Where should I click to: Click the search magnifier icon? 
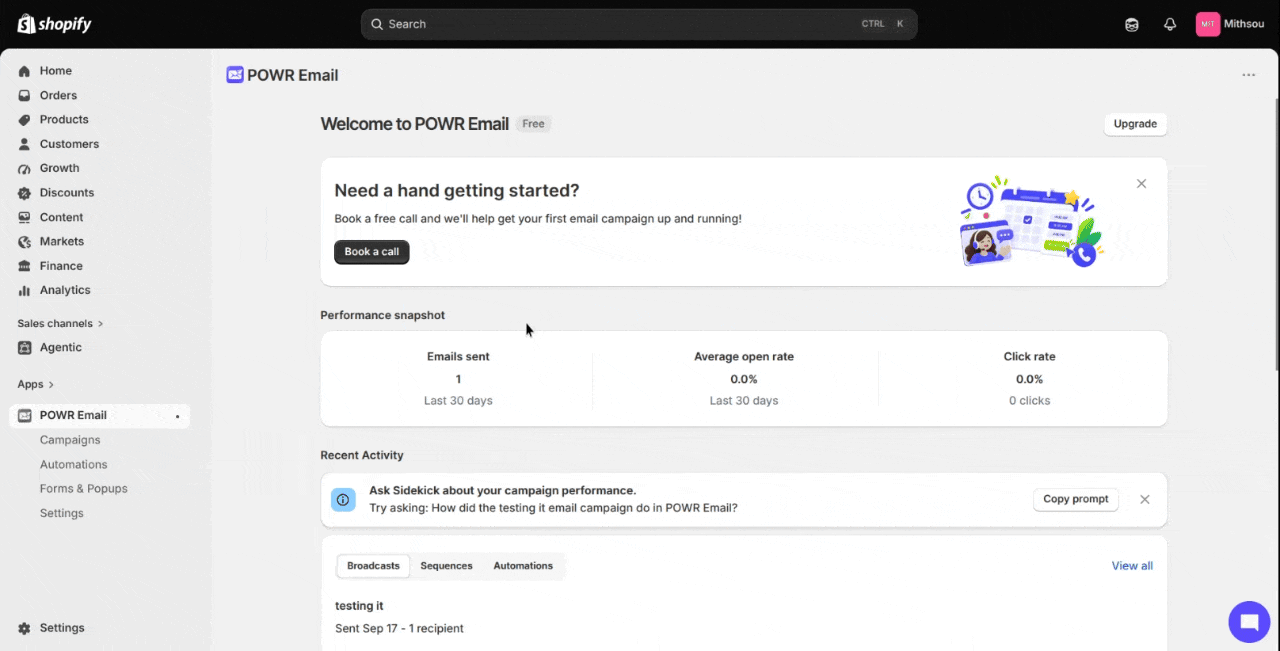pos(377,24)
